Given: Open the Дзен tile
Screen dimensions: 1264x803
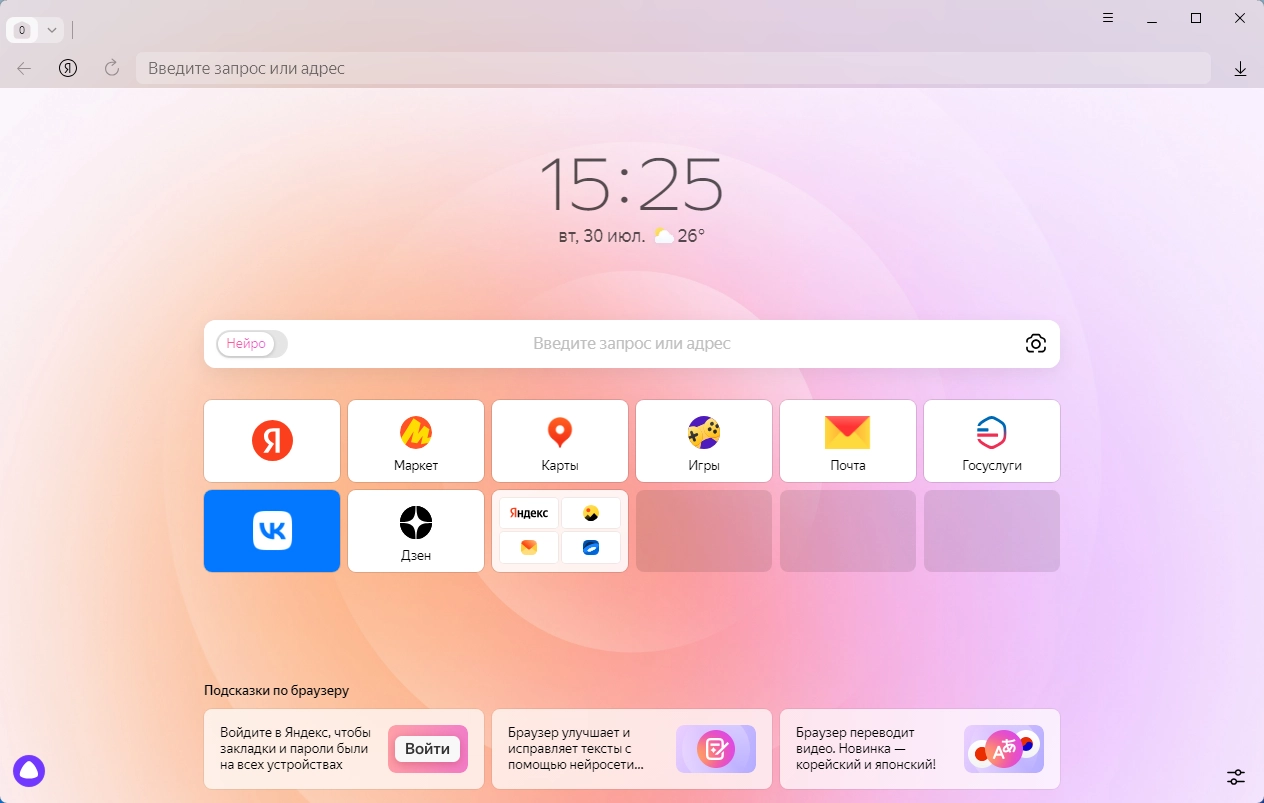Looking at the screenshot, I should (416, 531).
